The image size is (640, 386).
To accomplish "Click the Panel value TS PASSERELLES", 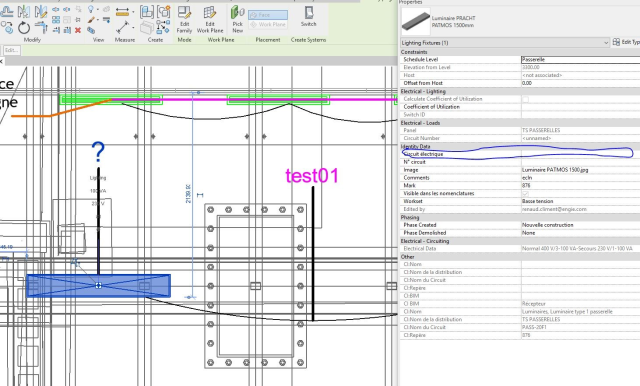I will 541,131.
